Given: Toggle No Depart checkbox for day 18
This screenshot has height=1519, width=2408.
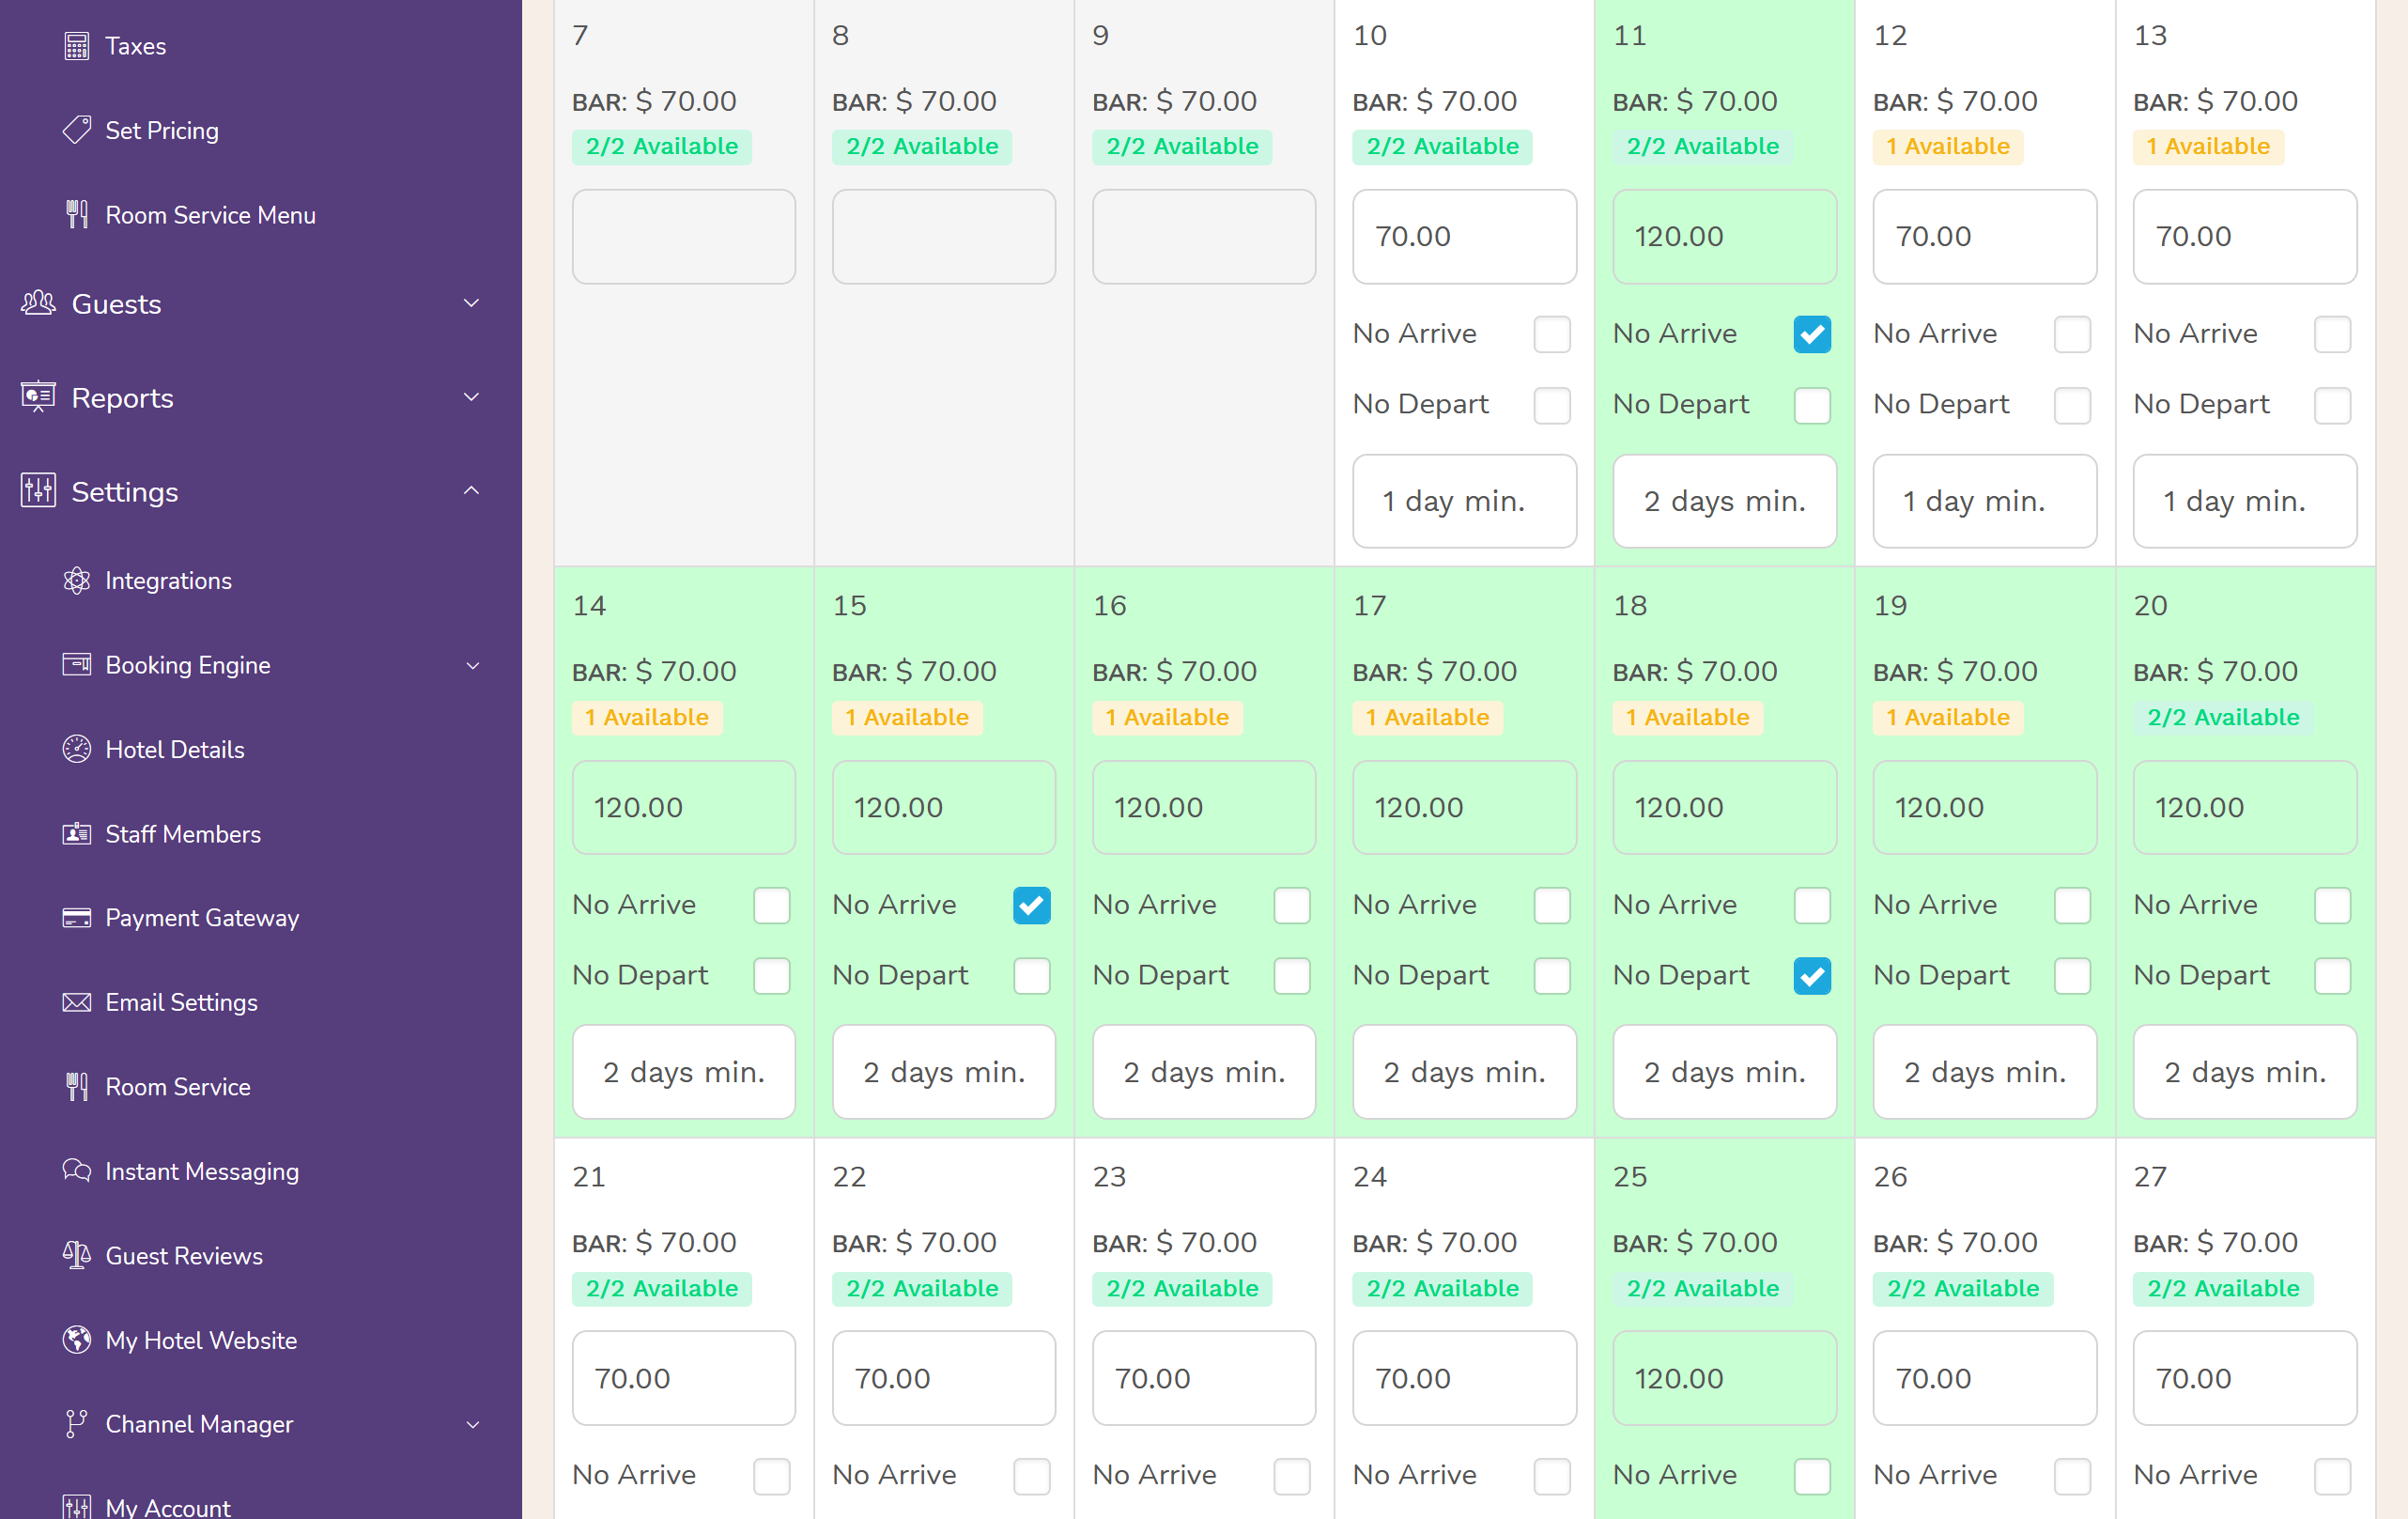Looking at the screenshot, I should [1812, 977].
